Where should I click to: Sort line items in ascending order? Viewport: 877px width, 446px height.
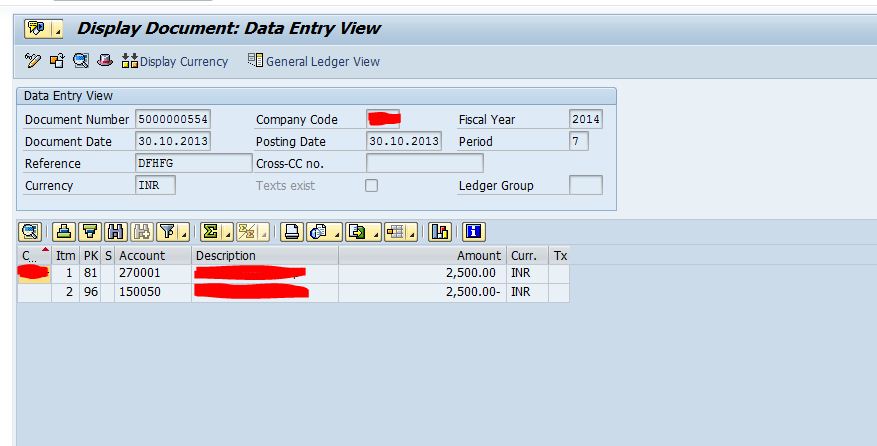[x=64, y=232]
